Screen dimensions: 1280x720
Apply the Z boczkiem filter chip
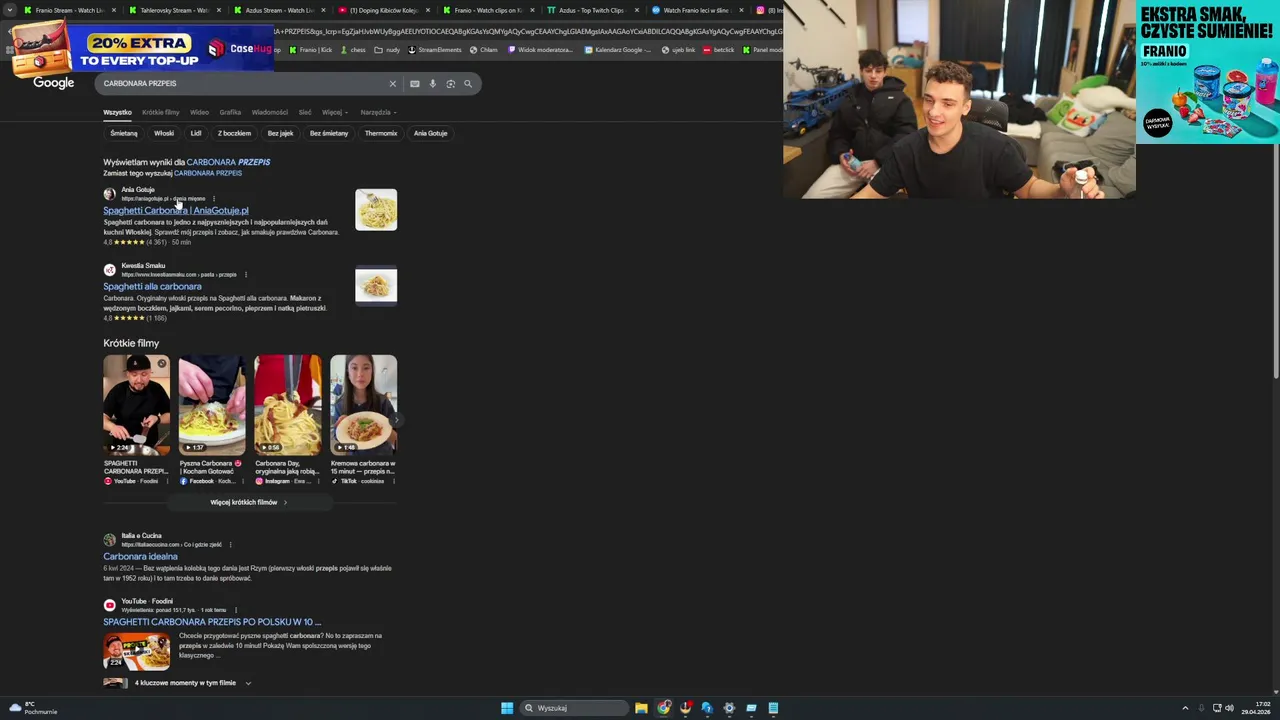click(234, 133)
